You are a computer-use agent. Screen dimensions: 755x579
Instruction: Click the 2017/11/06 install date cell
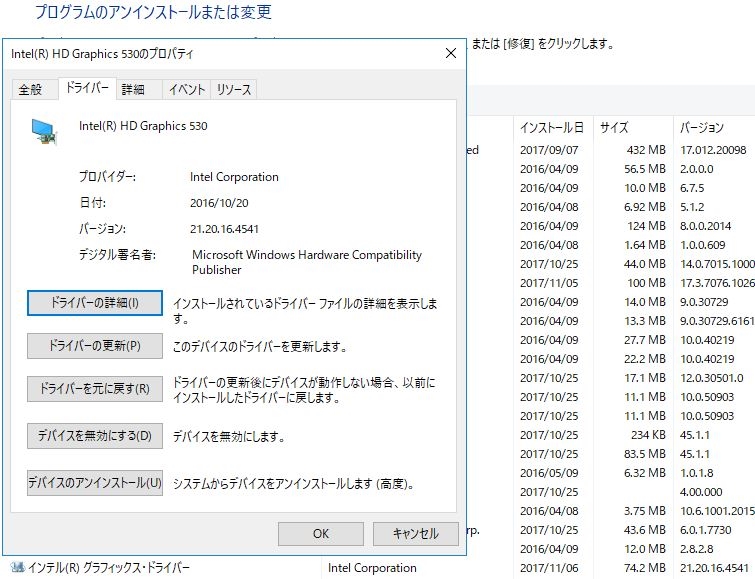coord(549,568)
